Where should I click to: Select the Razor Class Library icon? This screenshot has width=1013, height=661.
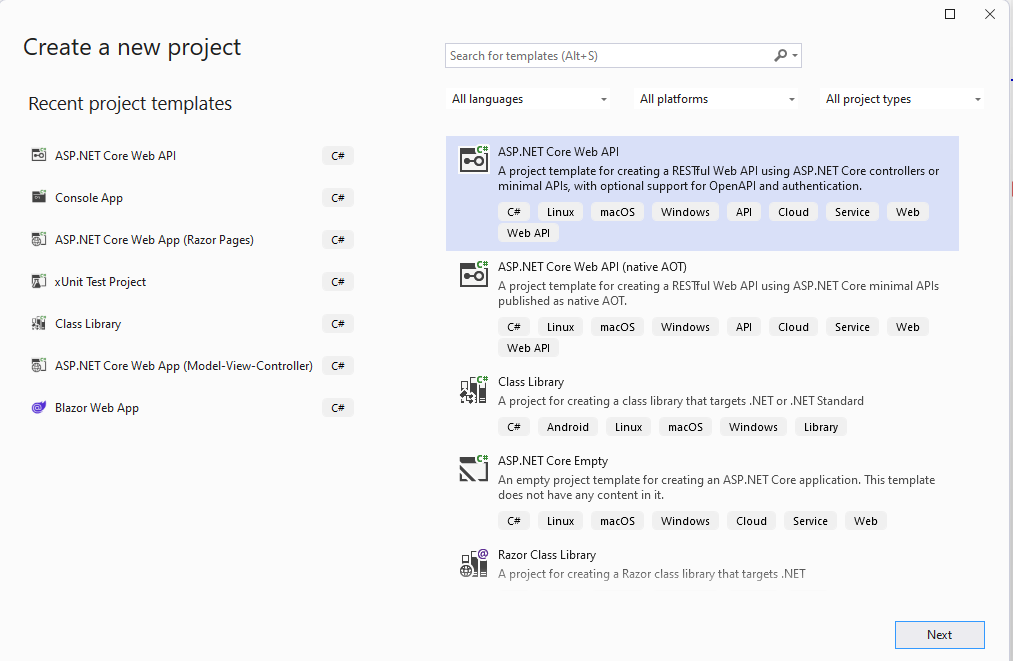(473, 563)
